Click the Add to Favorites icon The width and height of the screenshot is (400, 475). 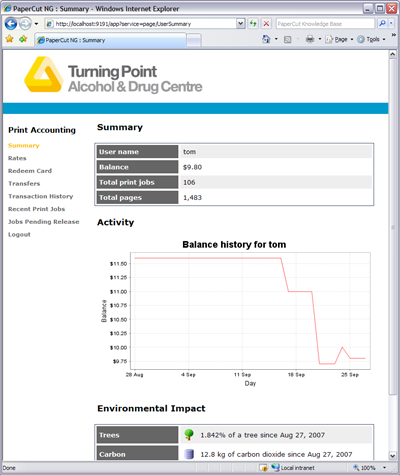click(23, 39)
